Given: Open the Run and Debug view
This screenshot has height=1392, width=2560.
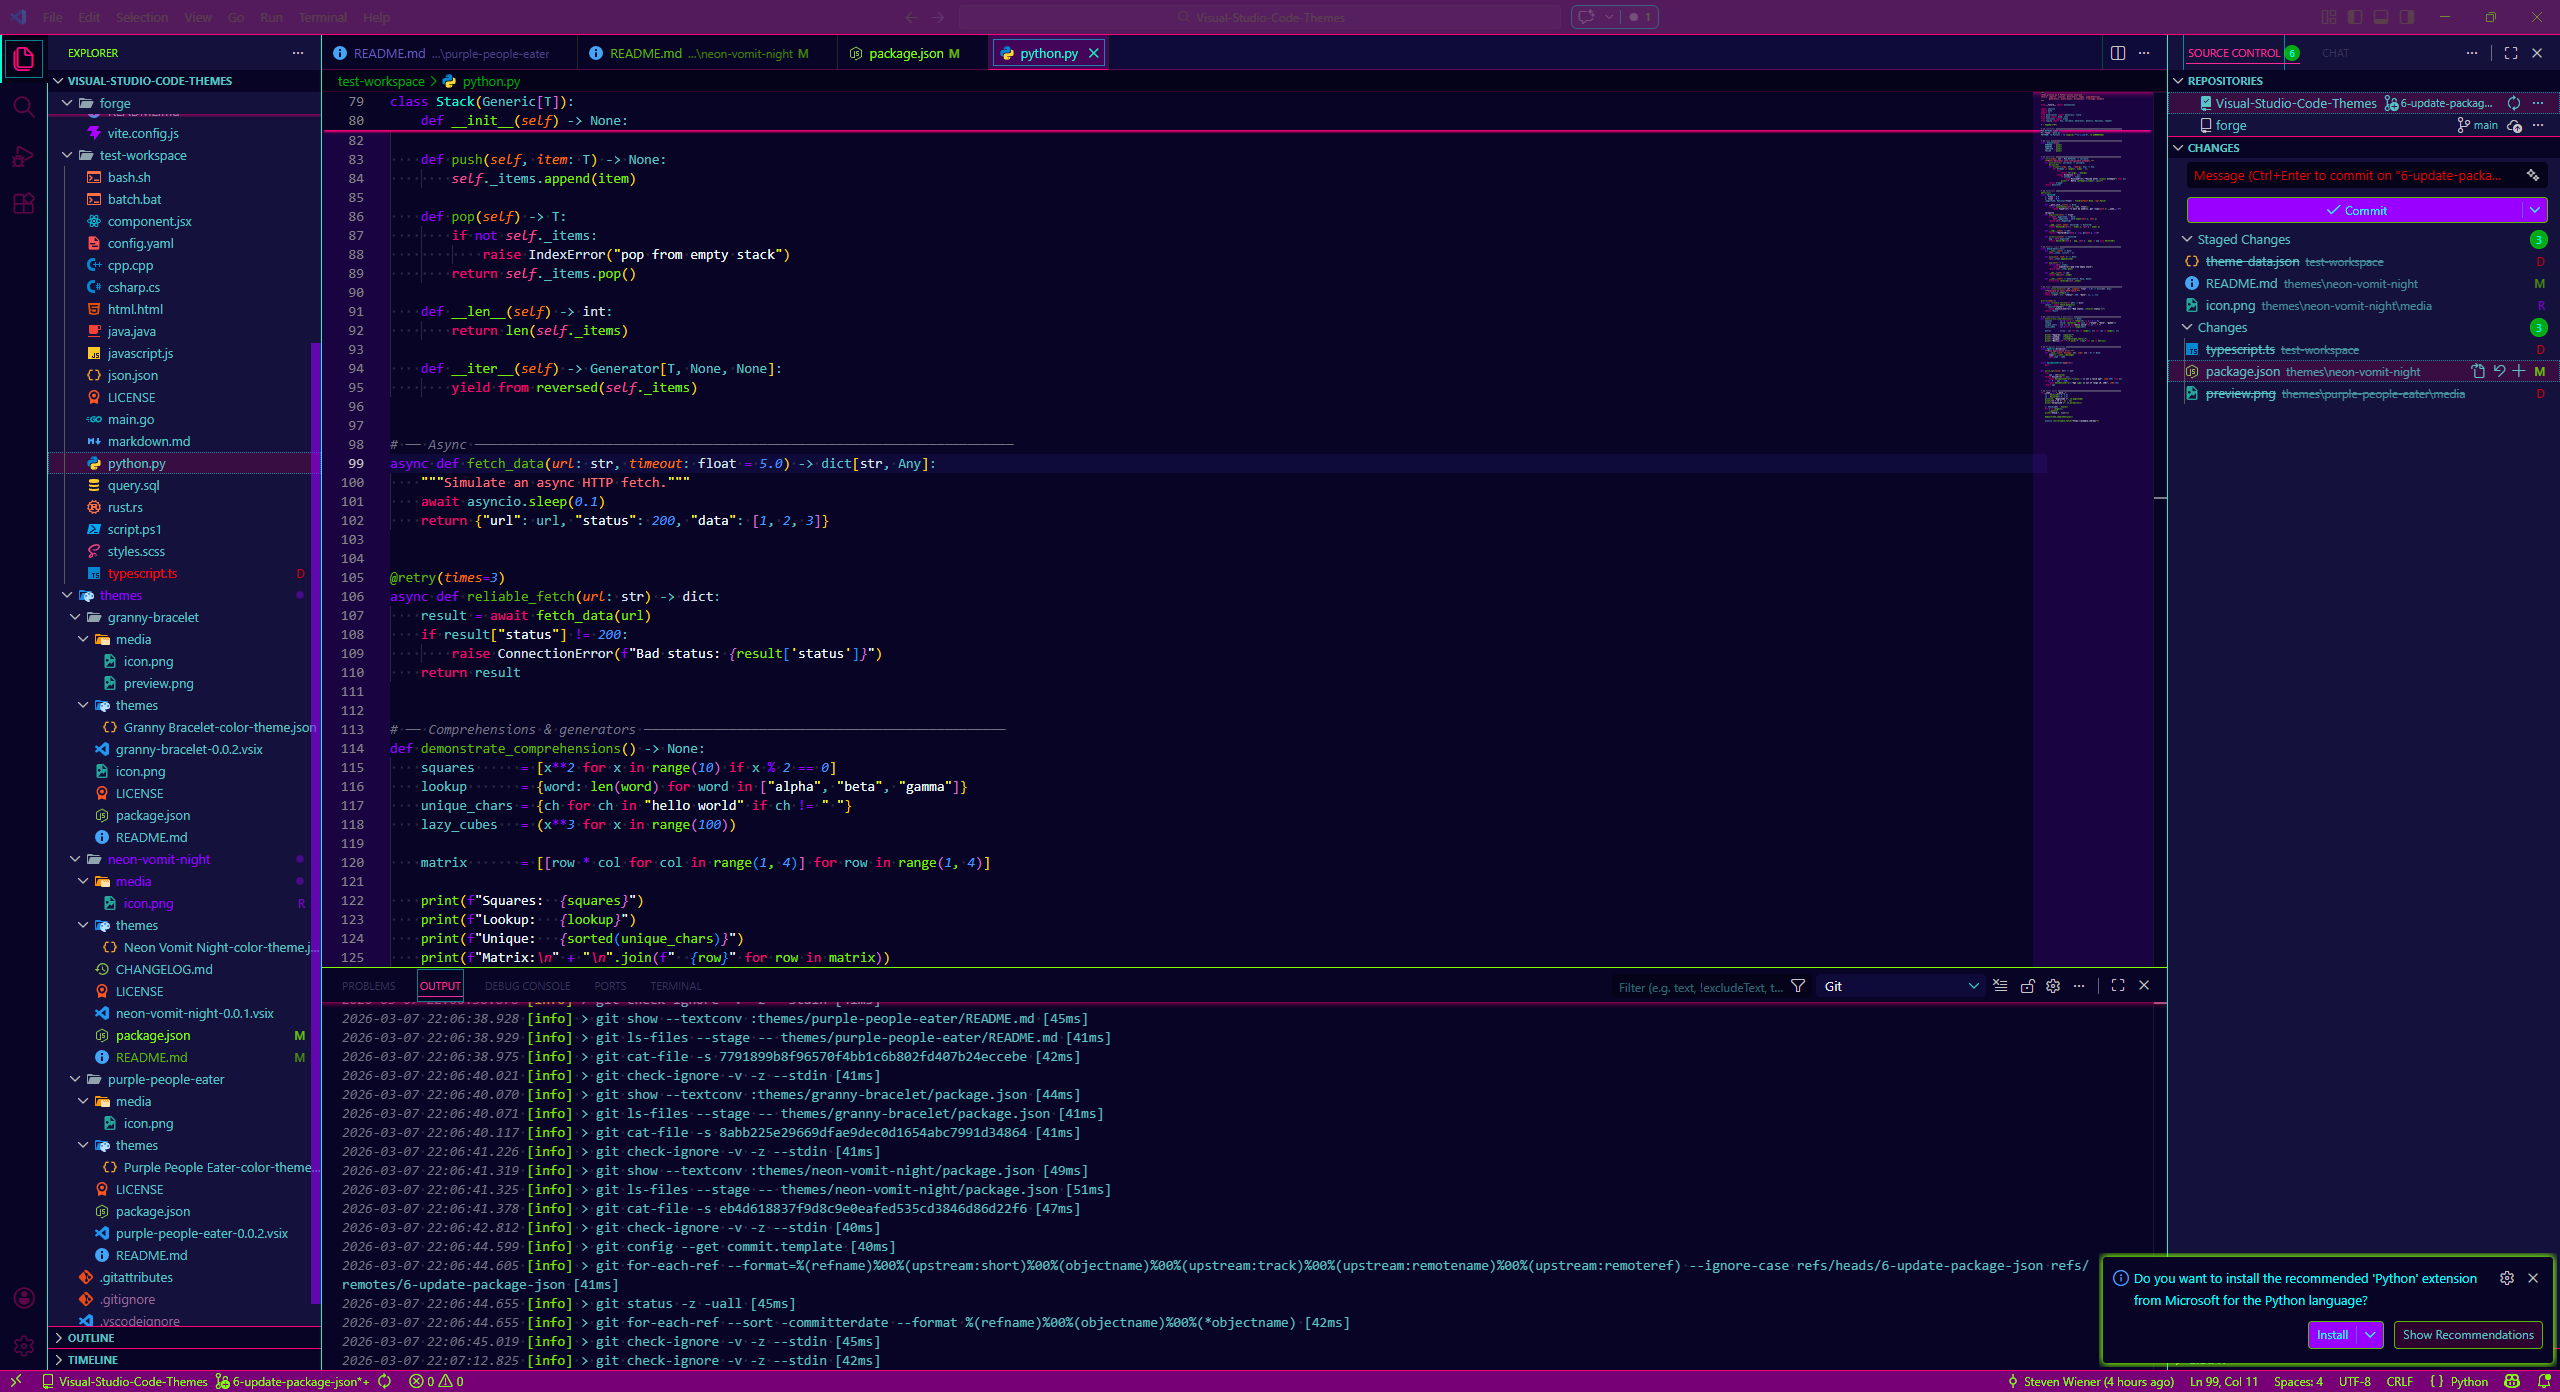Looking at the screenshot, I should (x=24, y=156).
